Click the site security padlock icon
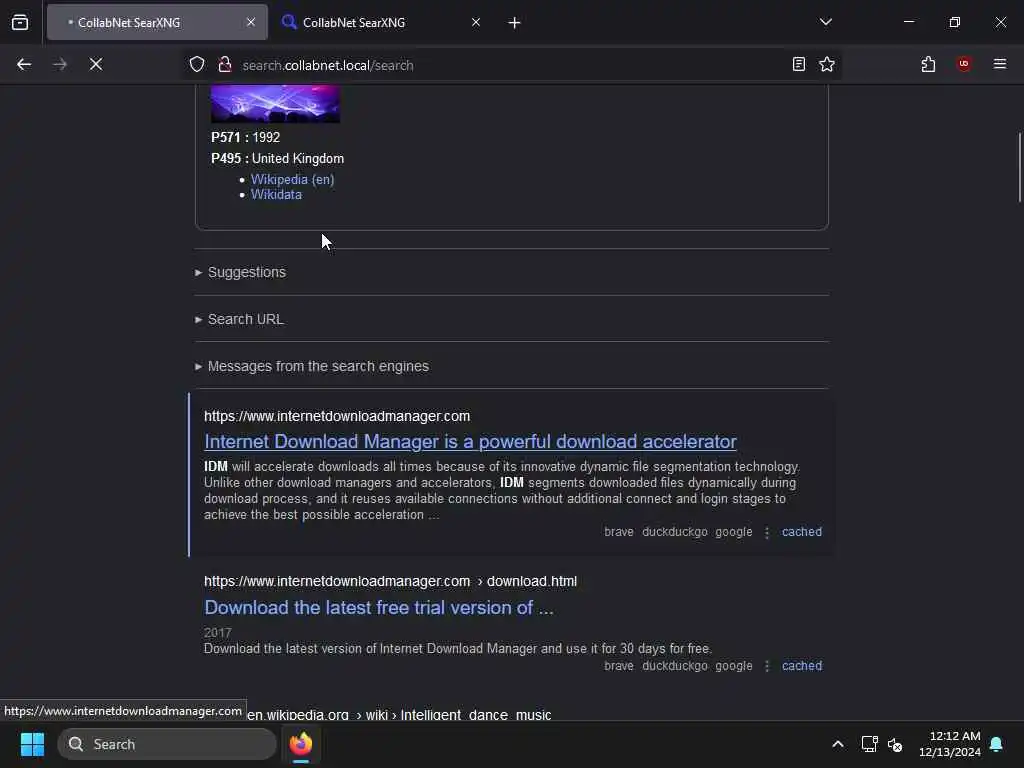The image size is (1024, 768). (225, 65)
